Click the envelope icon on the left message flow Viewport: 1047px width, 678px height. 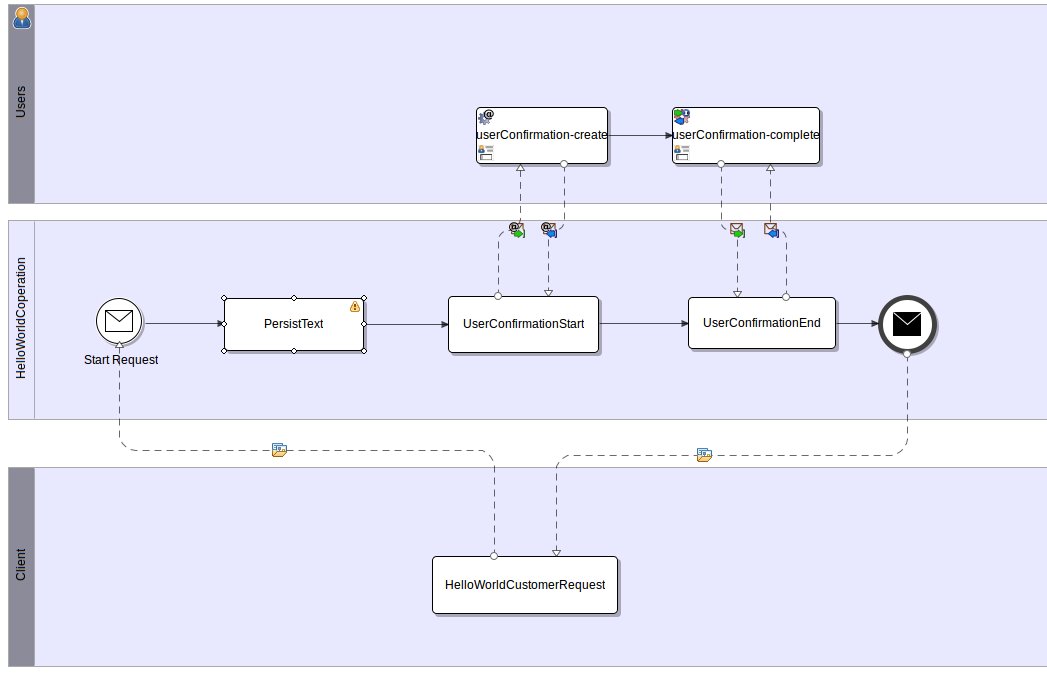(x=278, y=449)
